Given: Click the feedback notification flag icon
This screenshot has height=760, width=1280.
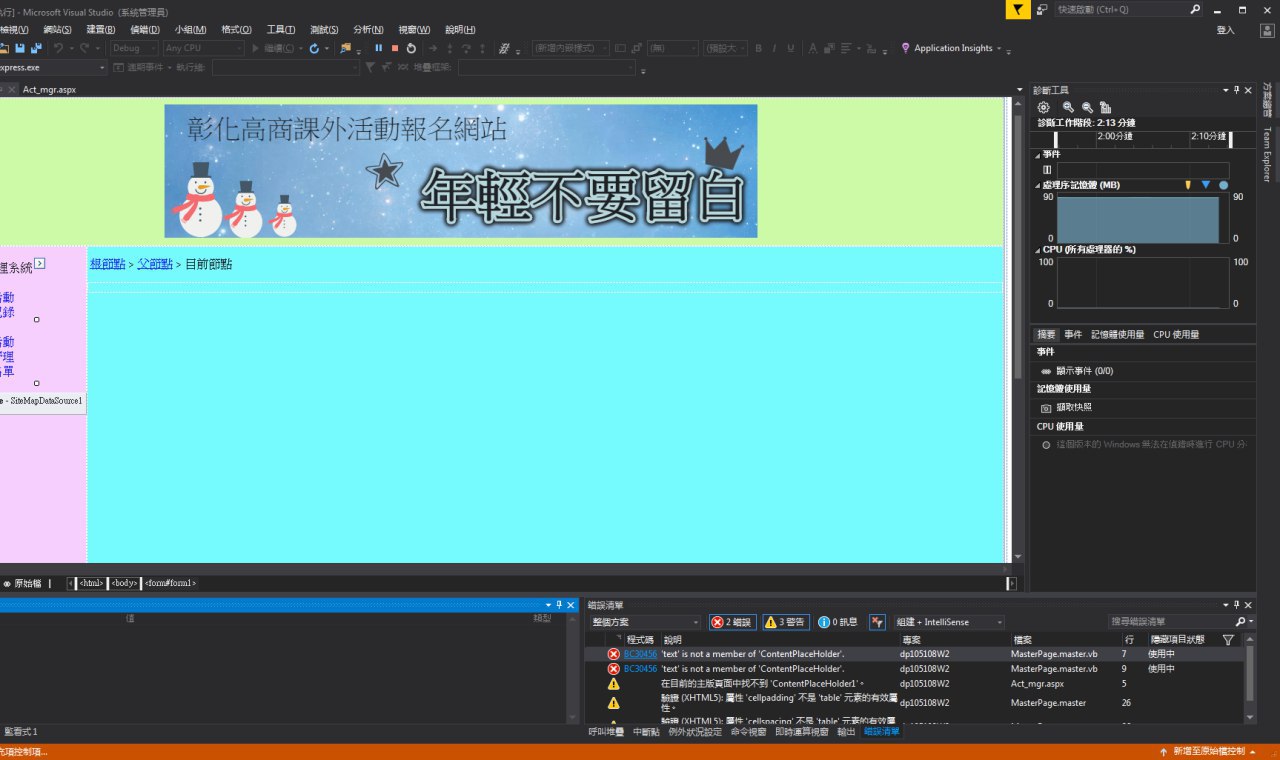Looking at the screenshot, I should 1016,9.
